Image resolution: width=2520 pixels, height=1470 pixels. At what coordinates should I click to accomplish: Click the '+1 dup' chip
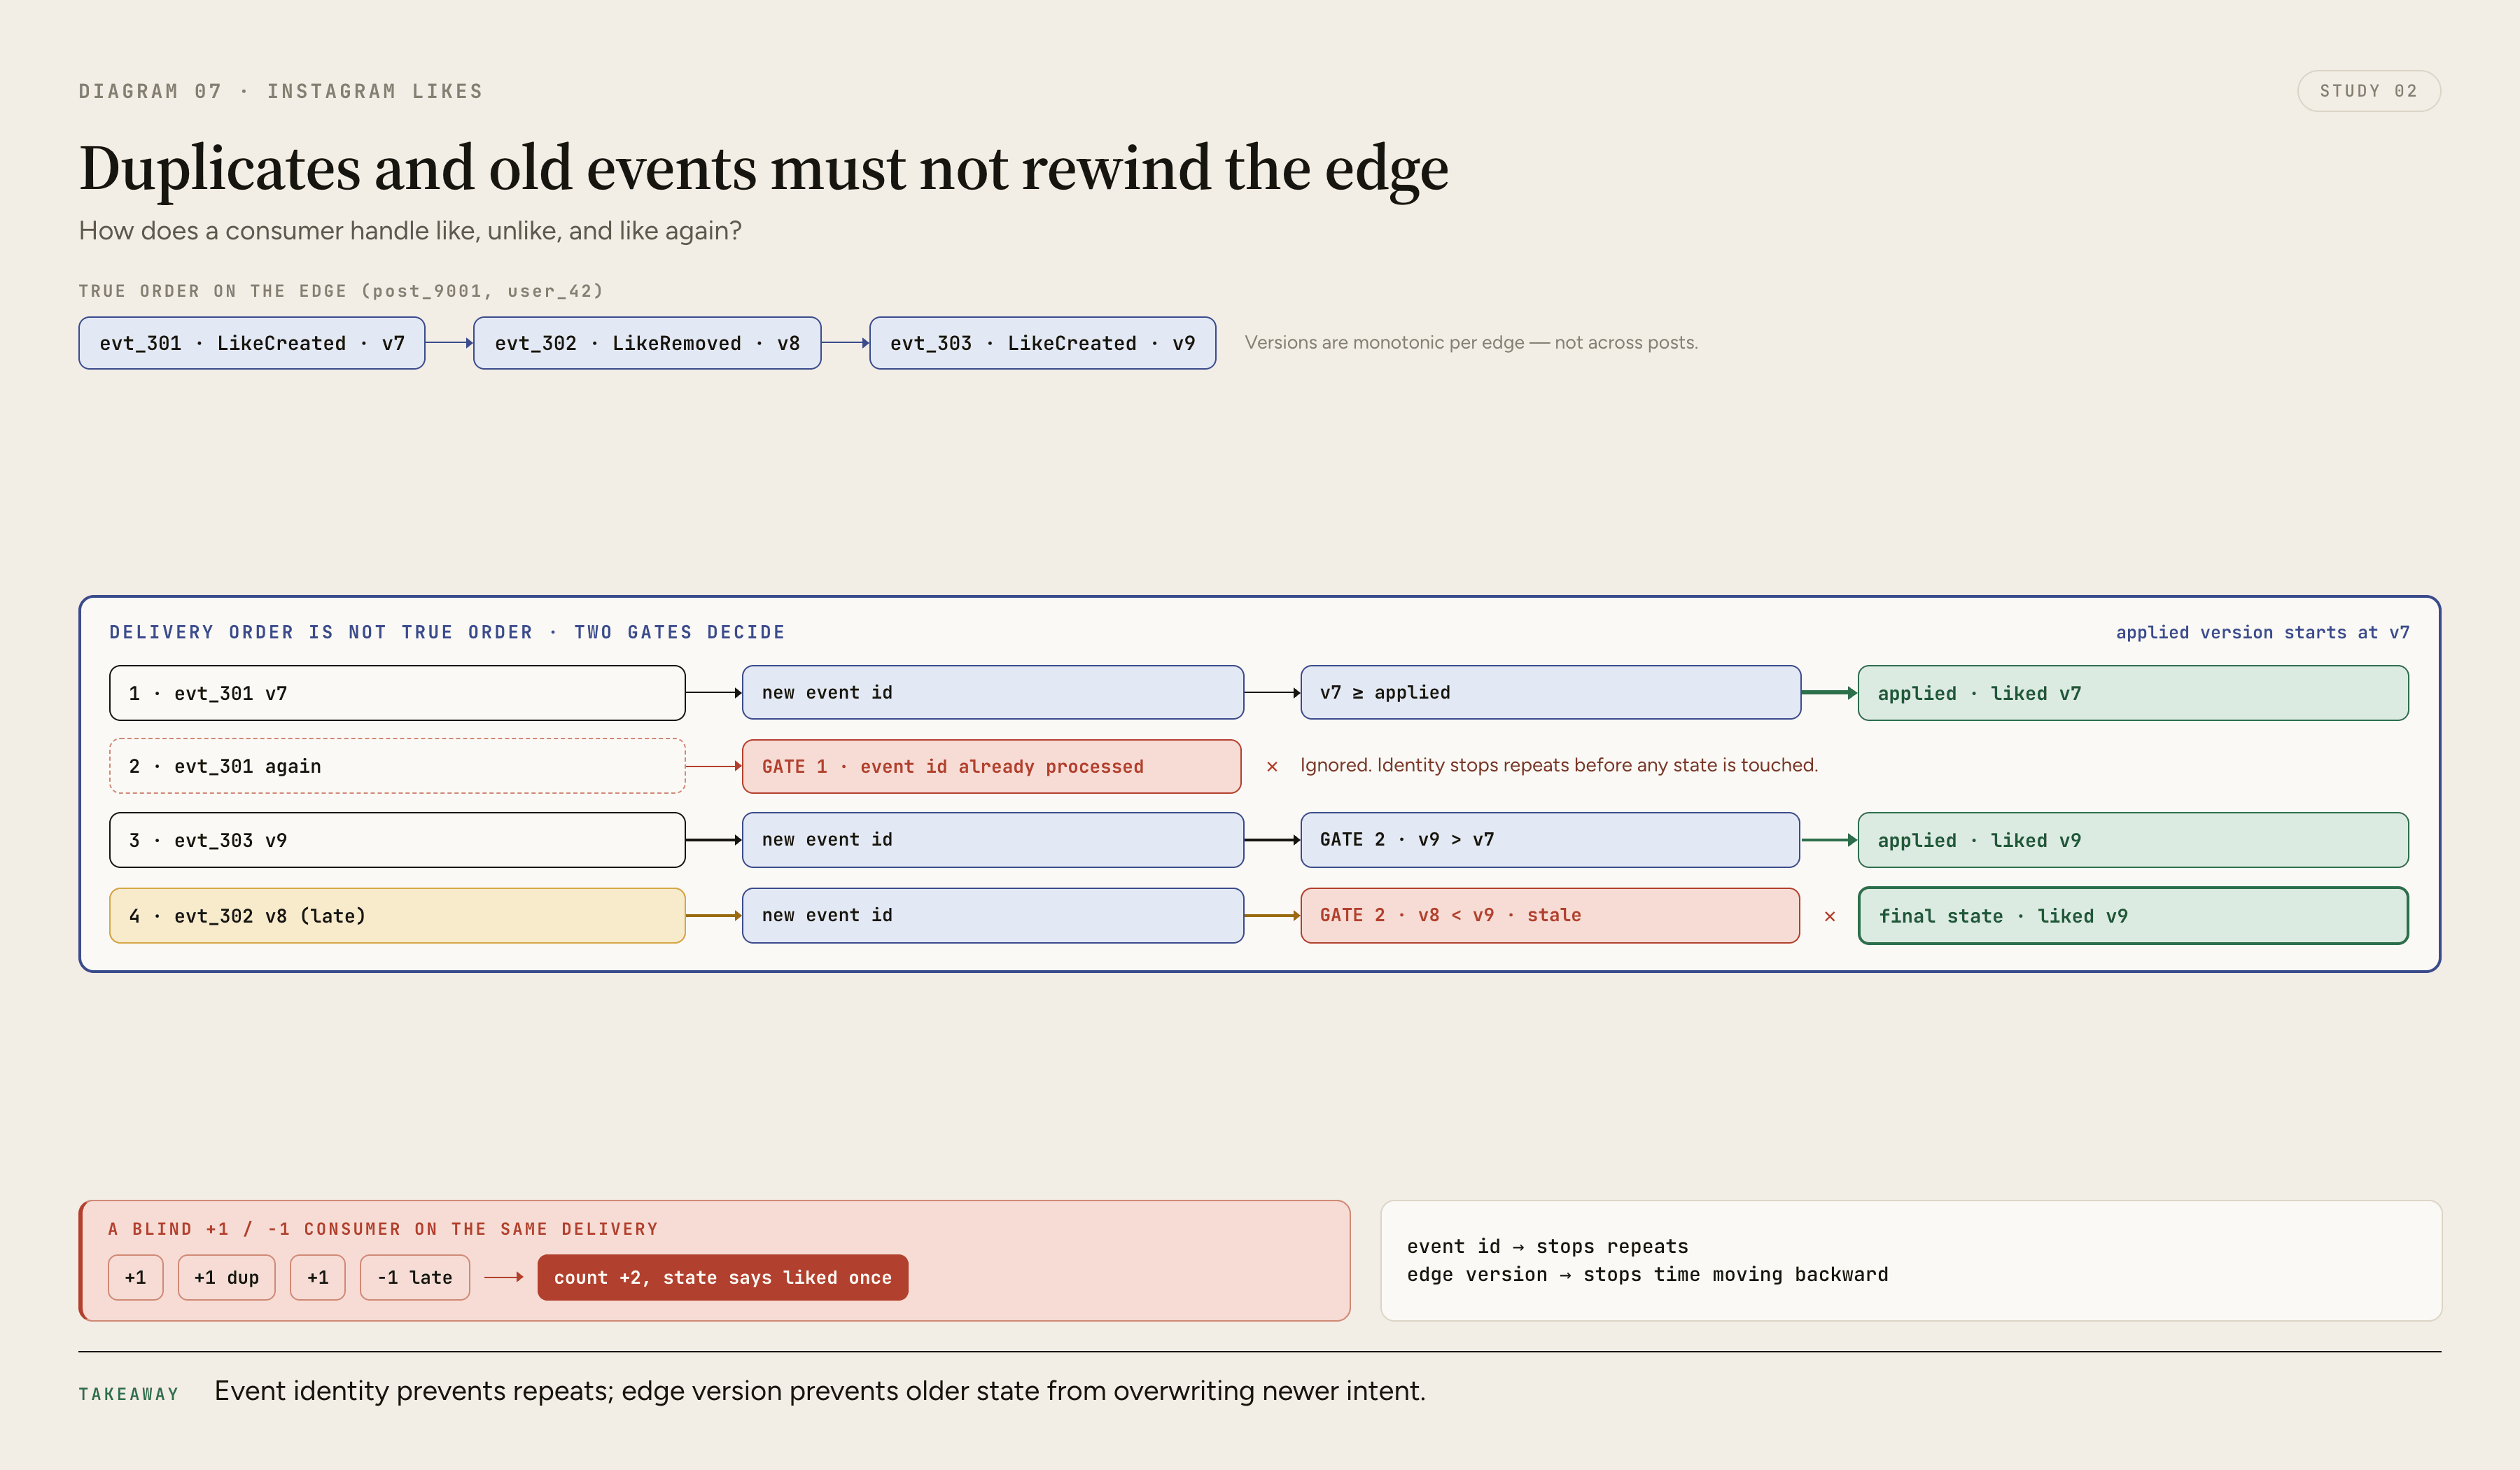click(x=227, y=1278)
